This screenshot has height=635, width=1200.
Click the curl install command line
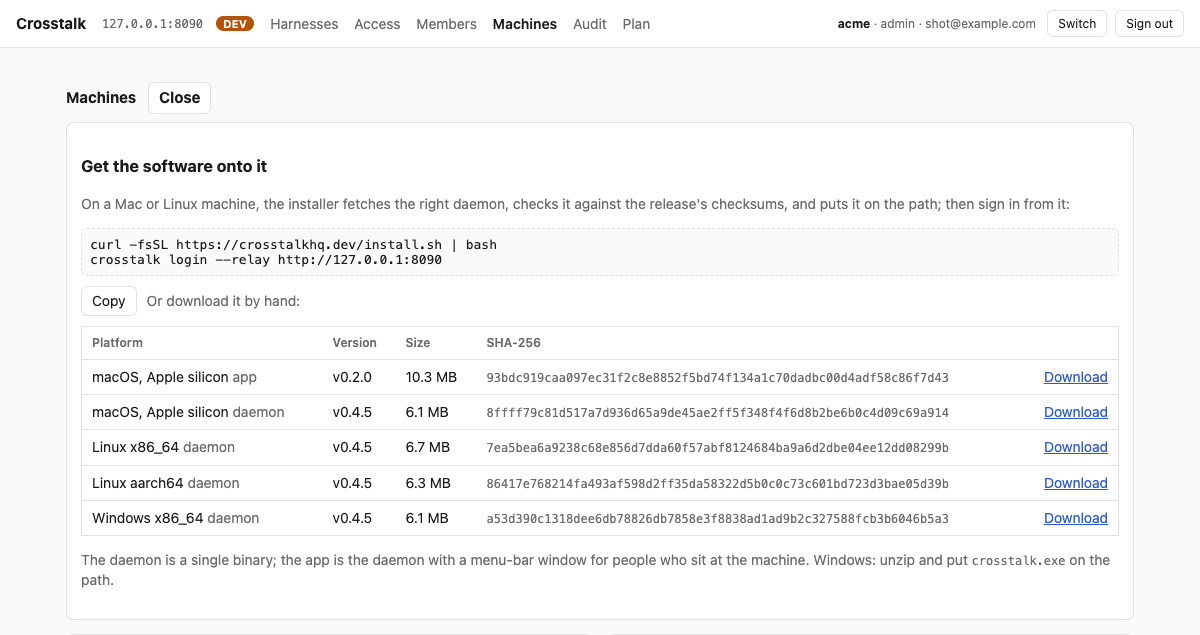click(293, 244)
